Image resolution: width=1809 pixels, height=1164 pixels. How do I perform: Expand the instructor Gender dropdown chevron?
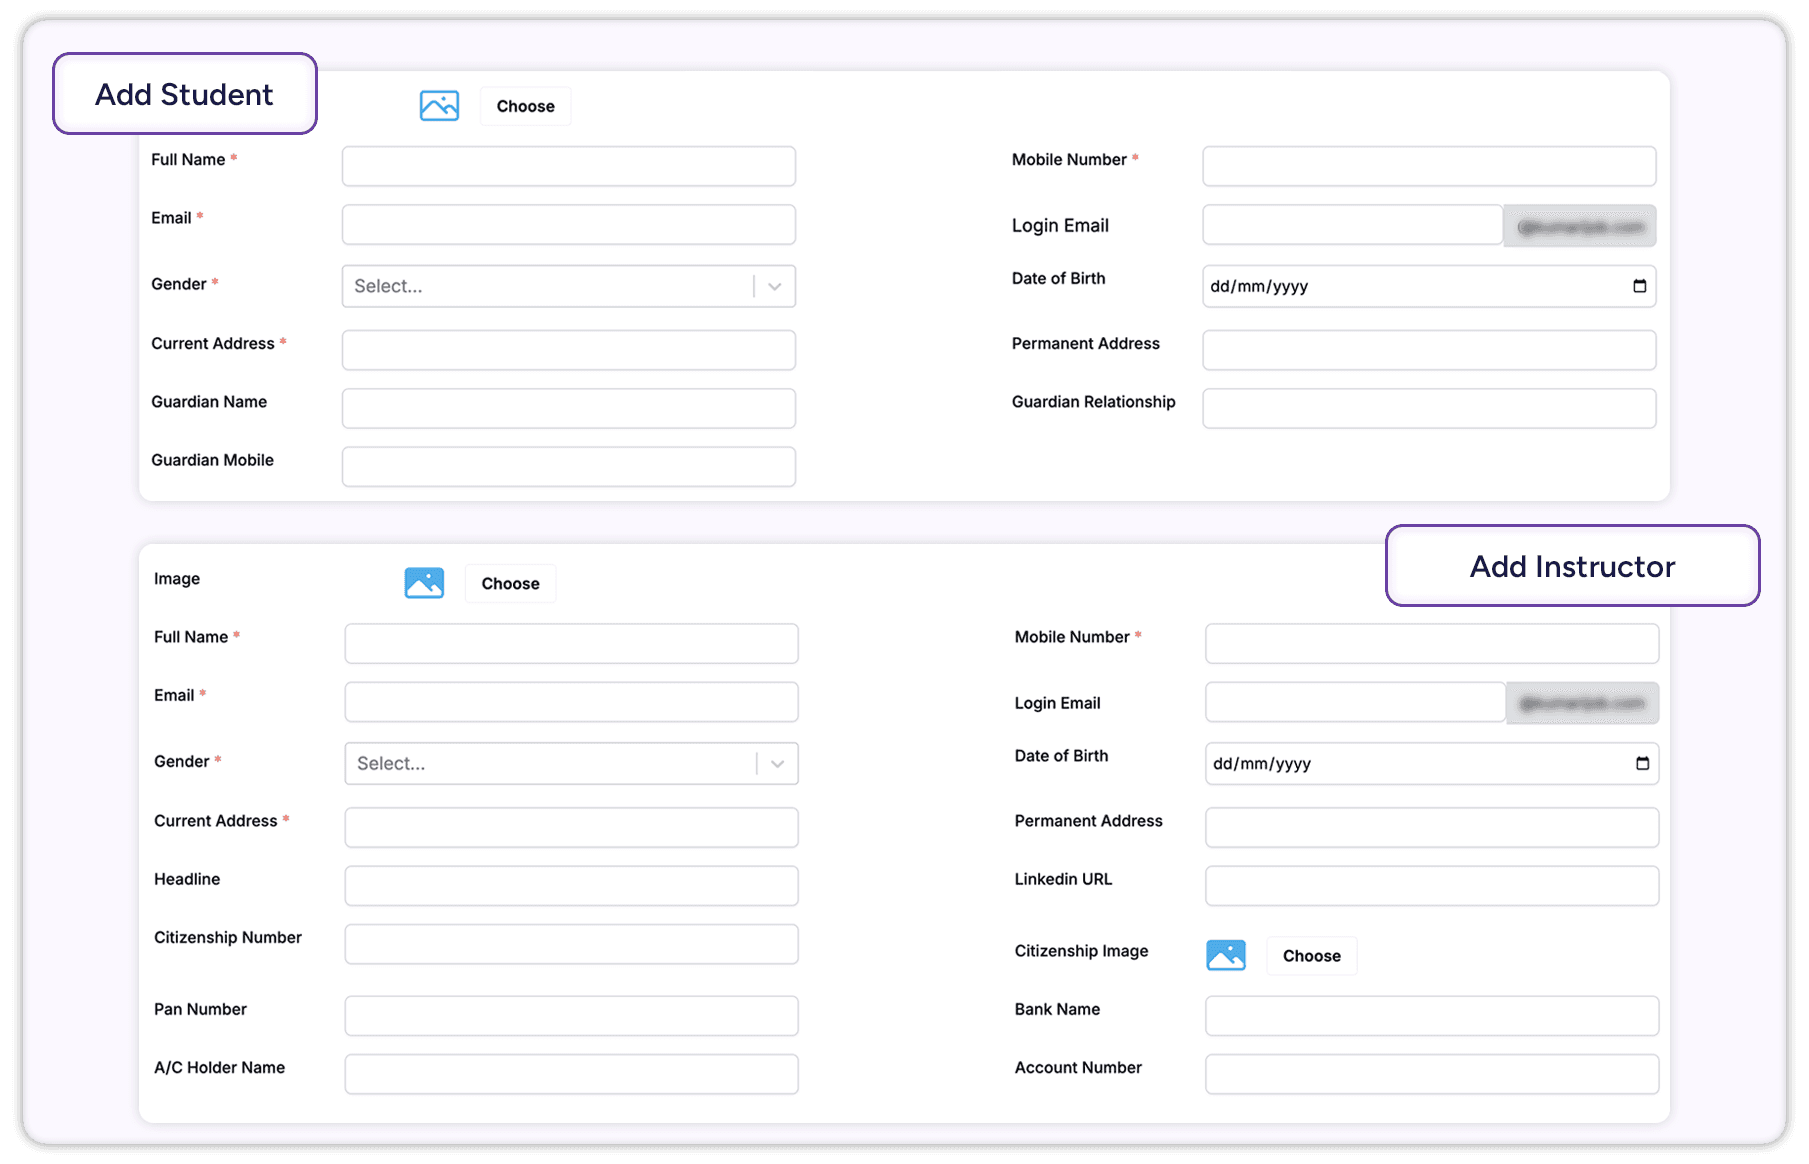point(776,763)
